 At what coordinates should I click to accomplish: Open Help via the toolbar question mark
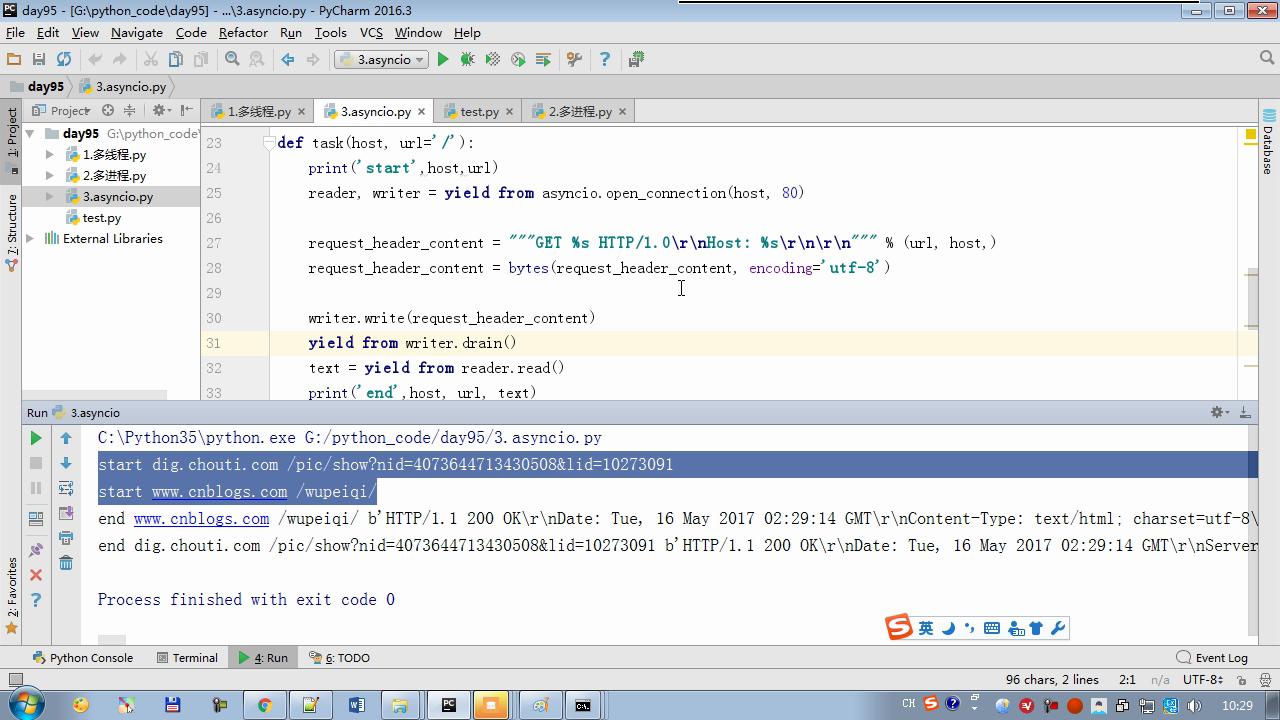(604, 60)
